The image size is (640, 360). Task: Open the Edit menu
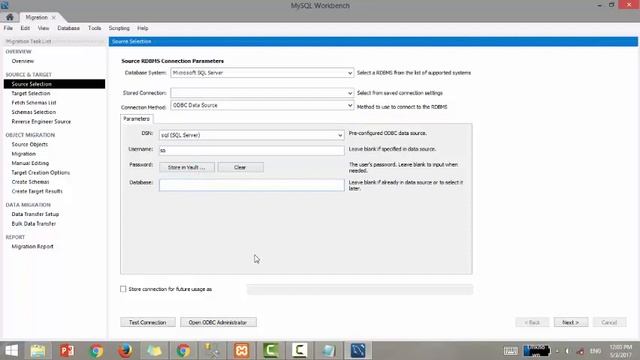[x=25, y=28]
